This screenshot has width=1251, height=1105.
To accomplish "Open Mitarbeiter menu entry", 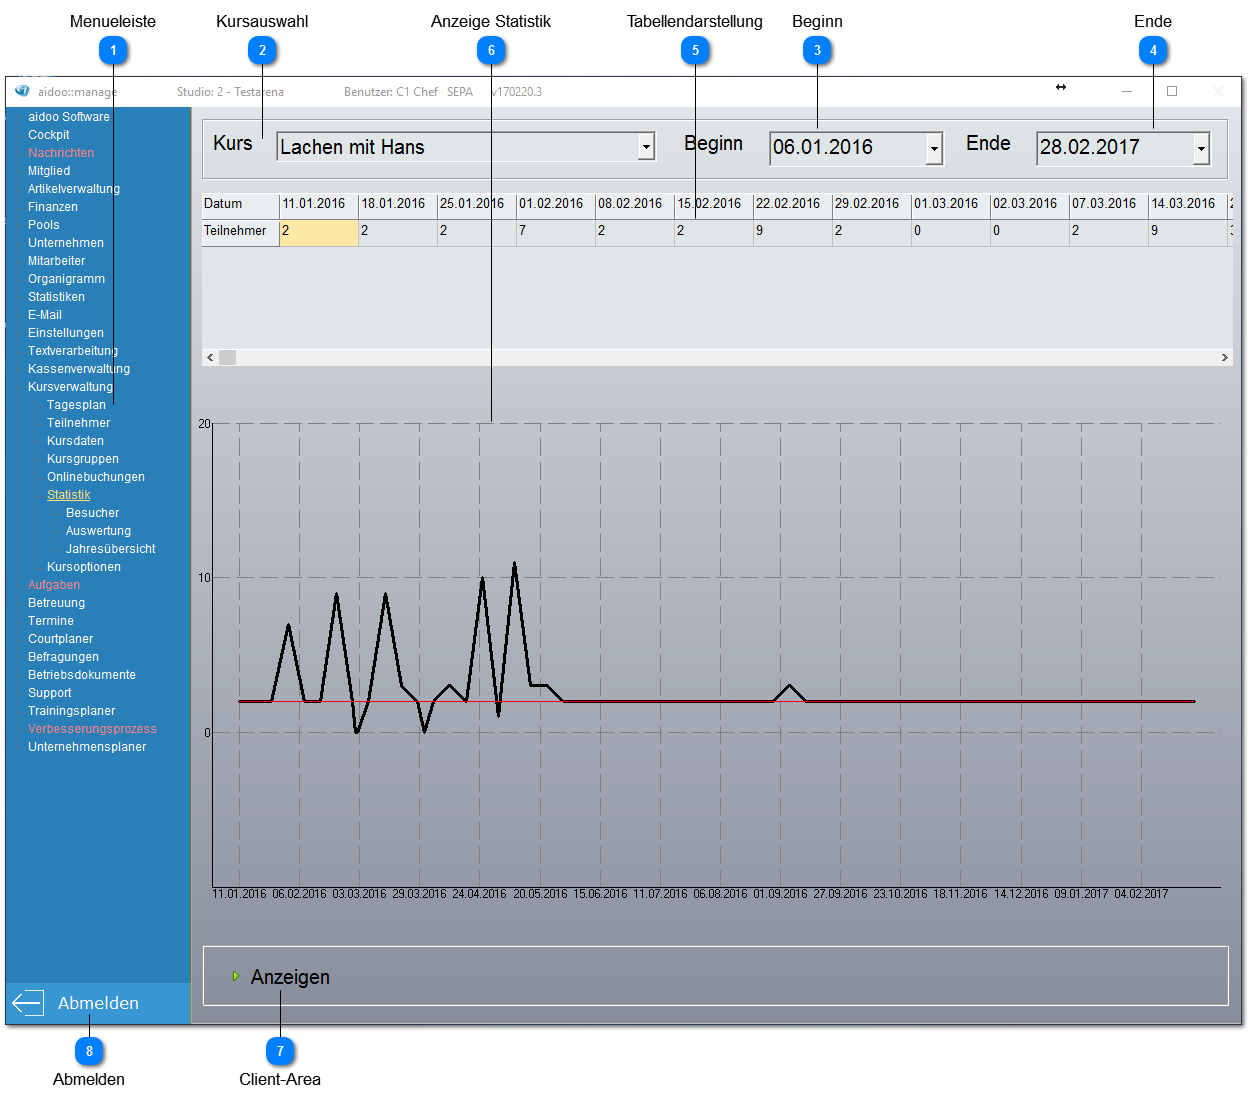I will pos(57,261).
